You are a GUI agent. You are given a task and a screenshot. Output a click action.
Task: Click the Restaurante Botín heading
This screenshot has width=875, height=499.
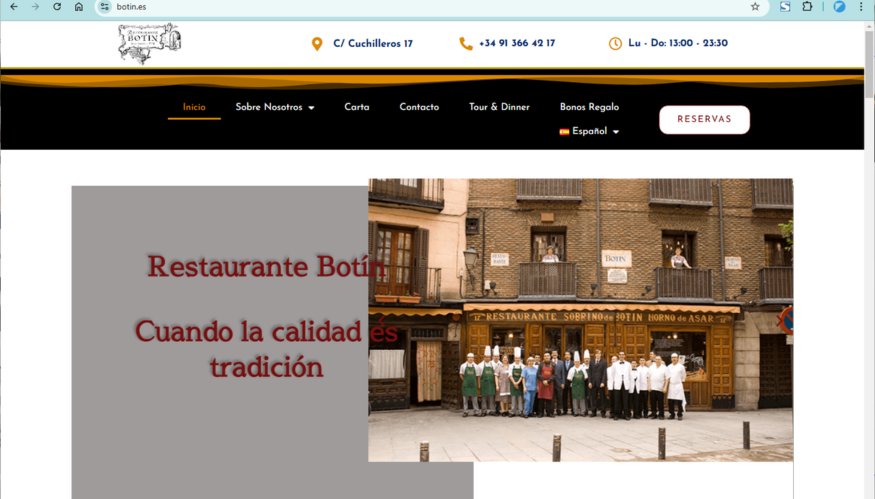(266, 267)
